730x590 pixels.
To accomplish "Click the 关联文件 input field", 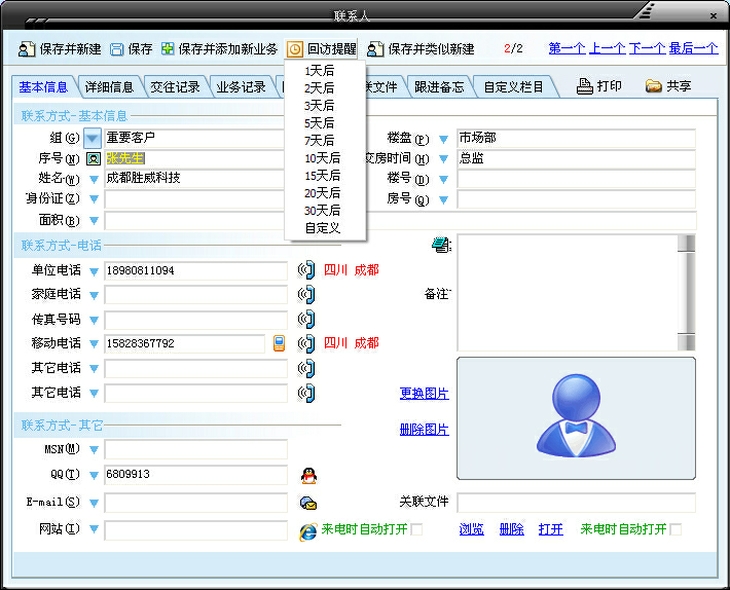I will coord(576,503).
